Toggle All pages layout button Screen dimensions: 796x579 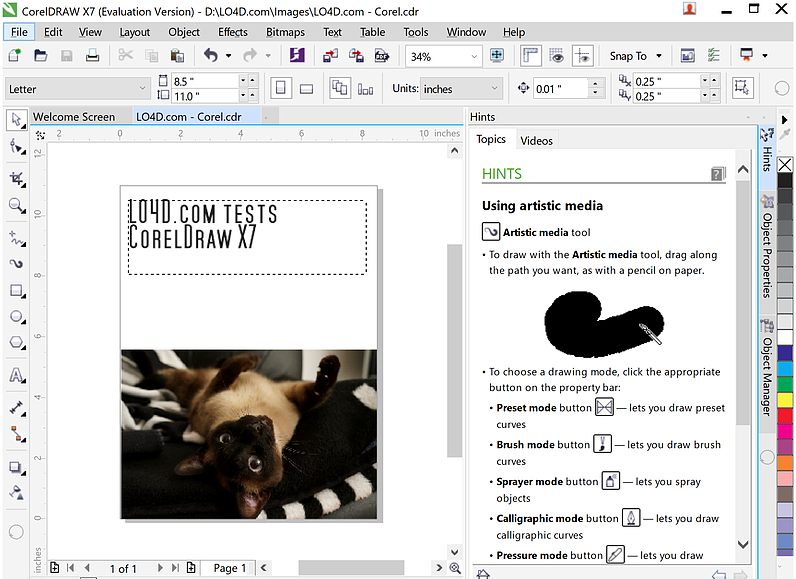coord(340,89)
